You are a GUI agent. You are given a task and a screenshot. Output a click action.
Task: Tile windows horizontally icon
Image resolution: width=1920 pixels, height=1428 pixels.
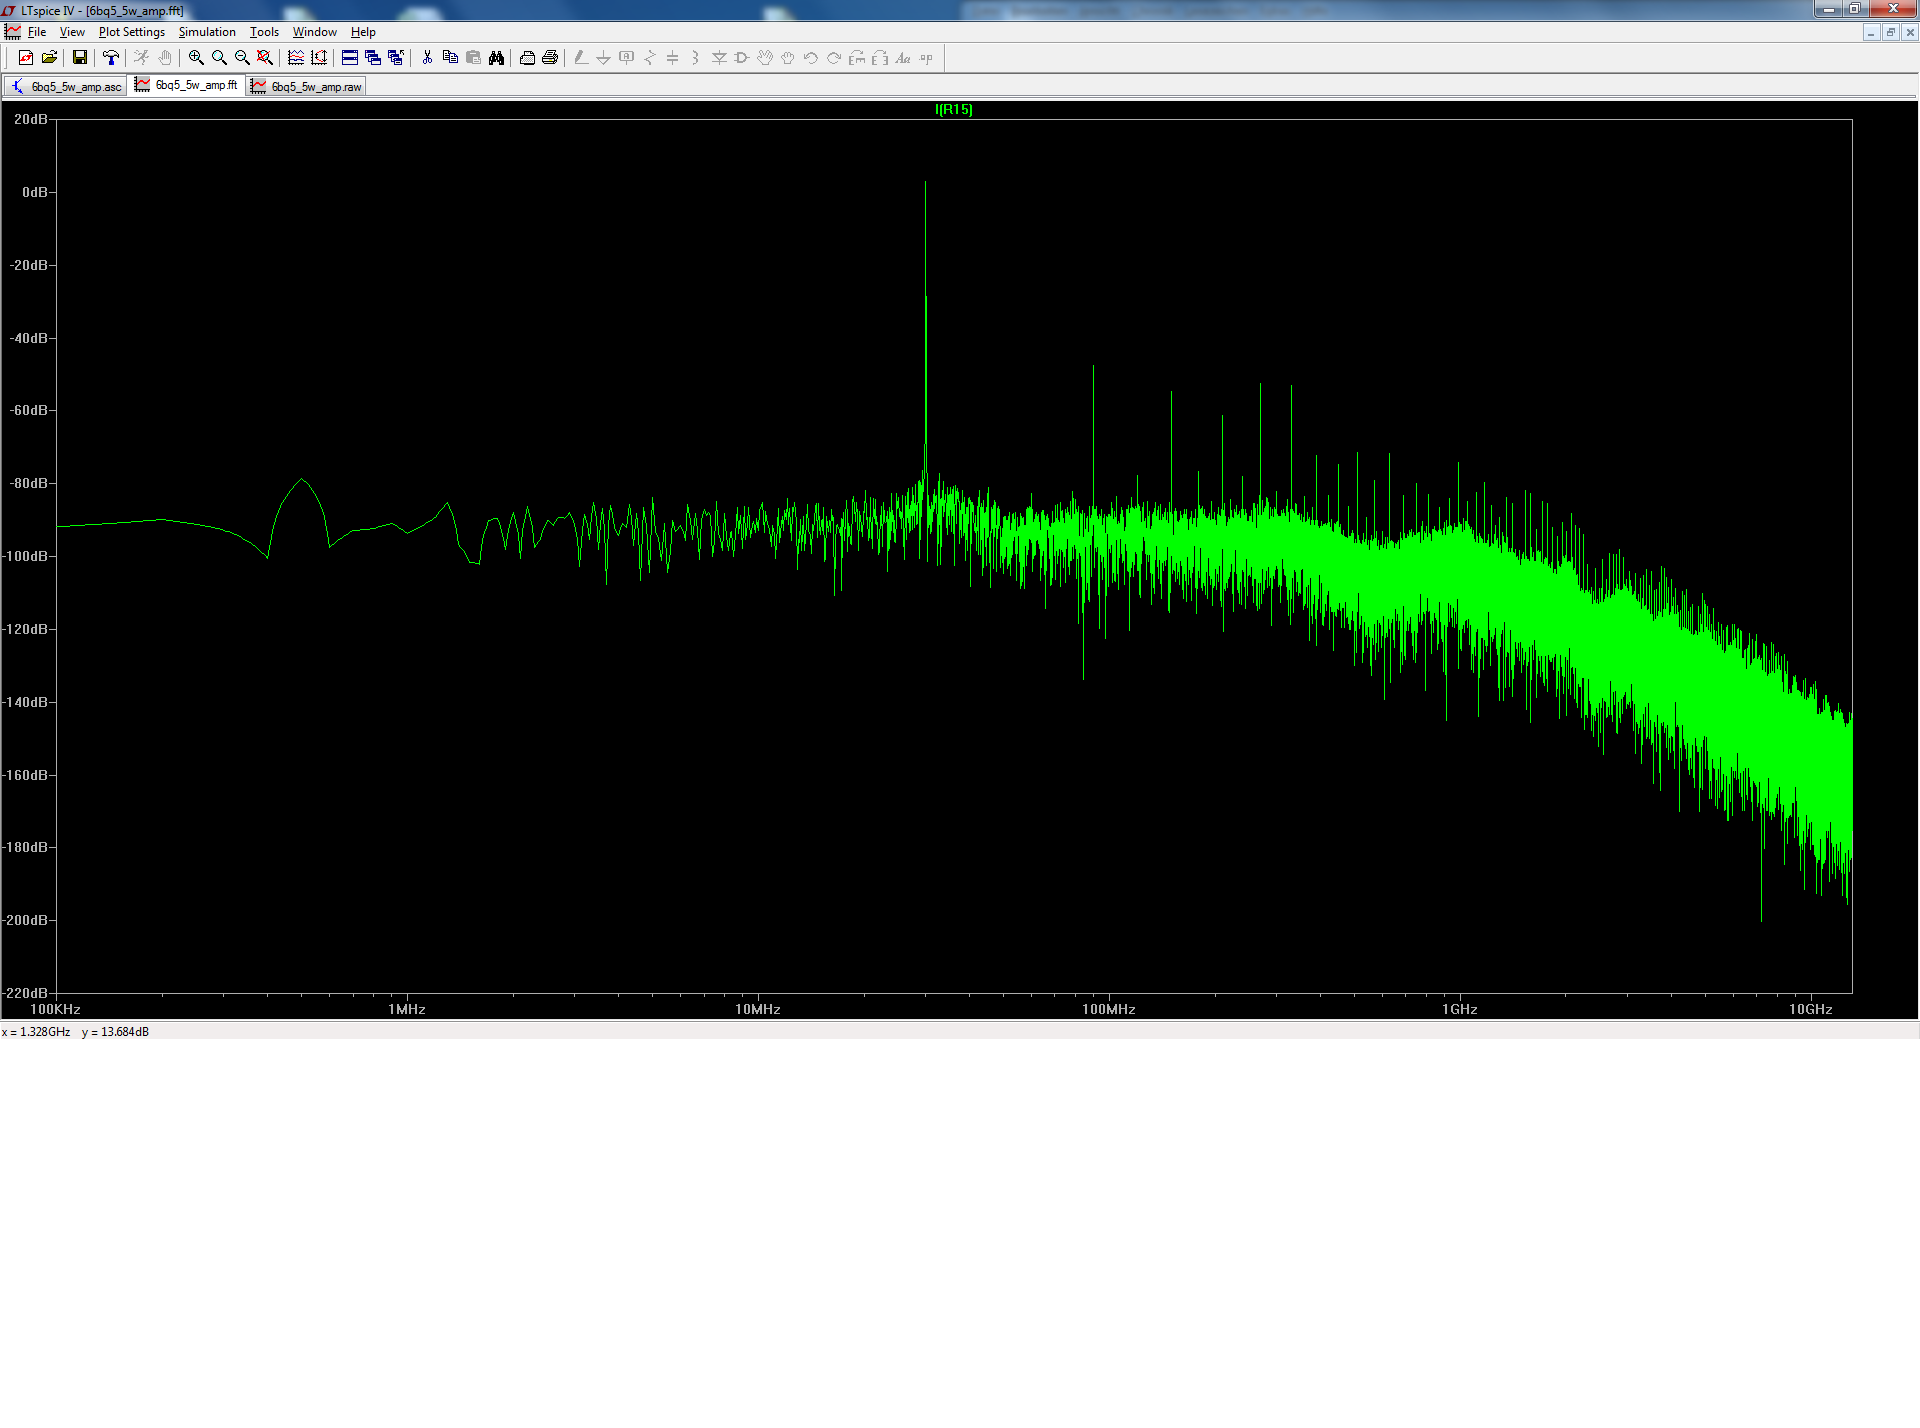pos(350,58)
